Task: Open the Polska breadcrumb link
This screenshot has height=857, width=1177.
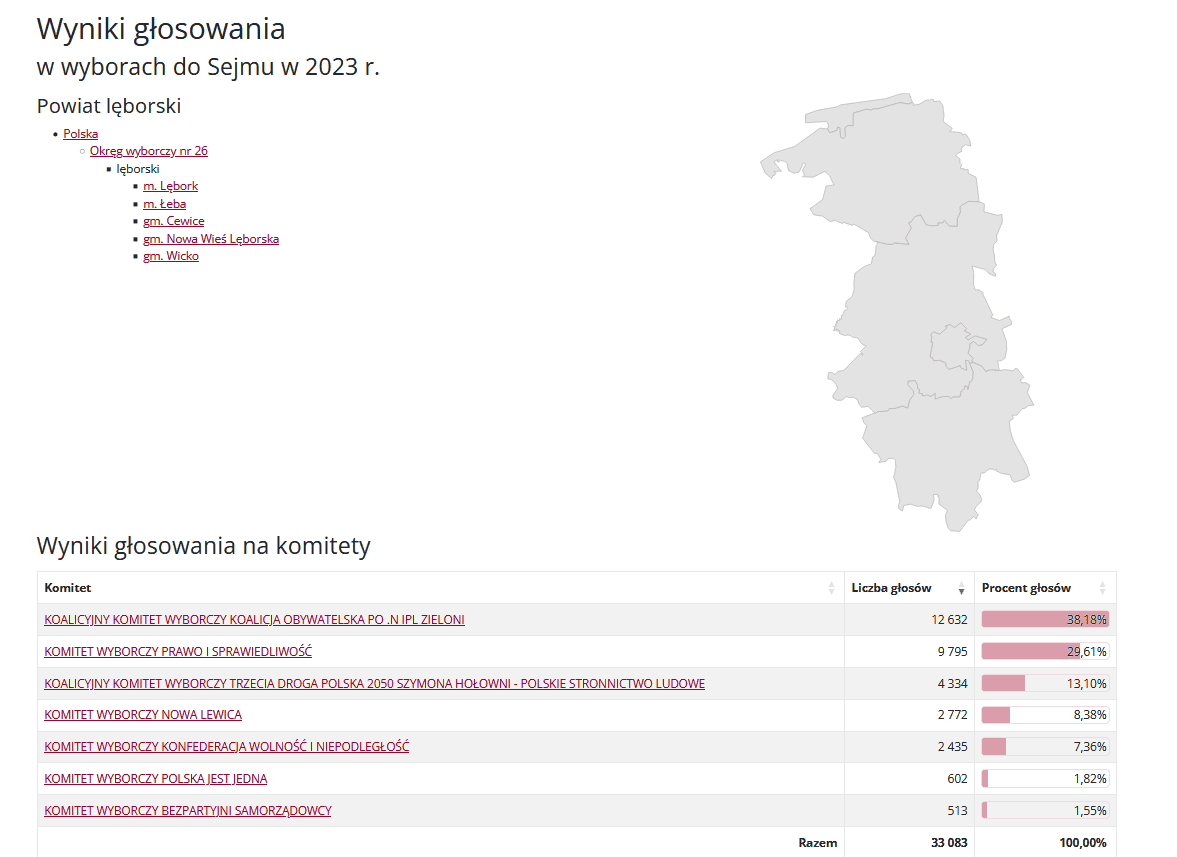Action: 80,134
